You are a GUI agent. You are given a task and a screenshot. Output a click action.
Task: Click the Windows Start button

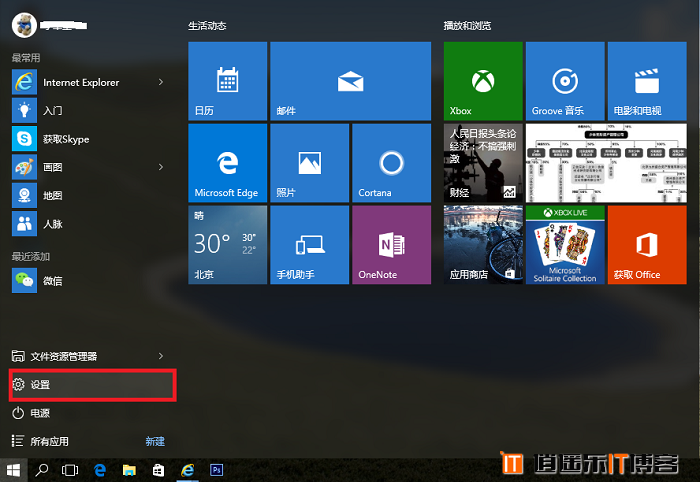point(13,470)
